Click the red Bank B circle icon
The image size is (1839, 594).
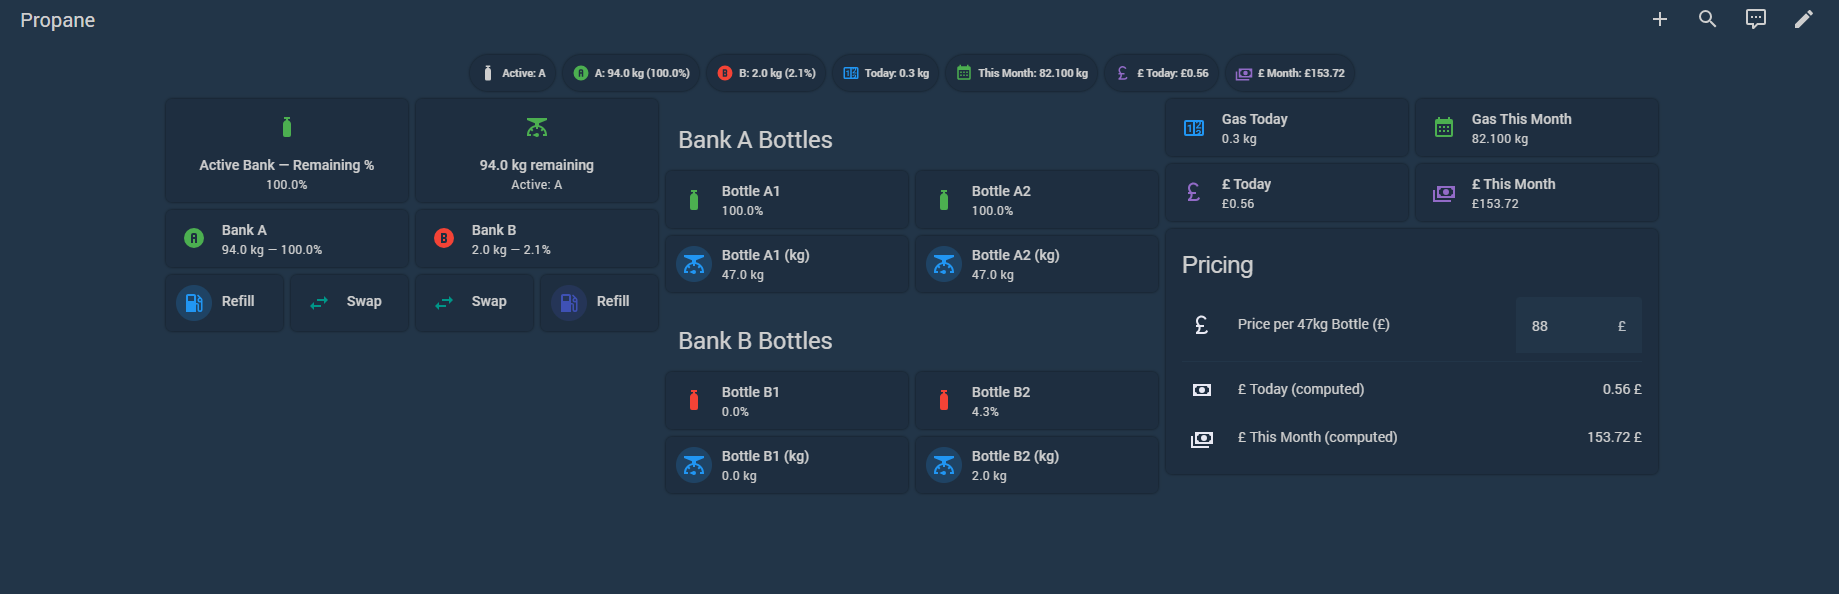coord(444,238)
